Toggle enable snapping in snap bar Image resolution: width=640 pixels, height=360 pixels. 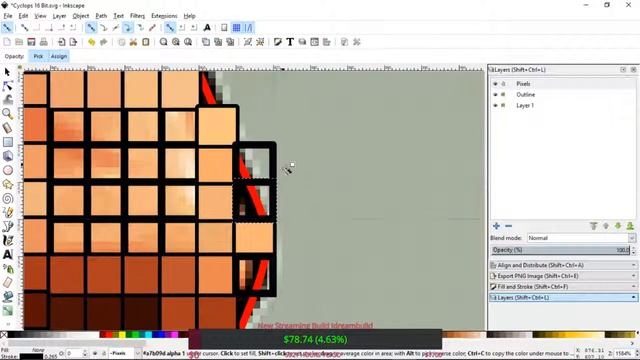coord(7,28)
